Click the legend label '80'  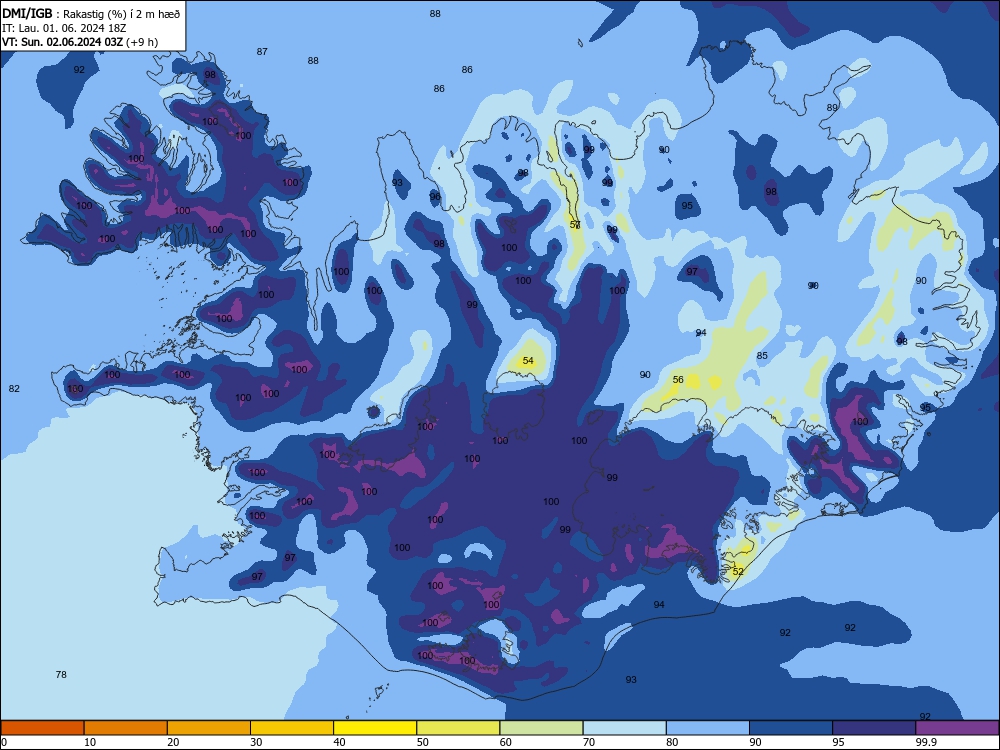672,742
